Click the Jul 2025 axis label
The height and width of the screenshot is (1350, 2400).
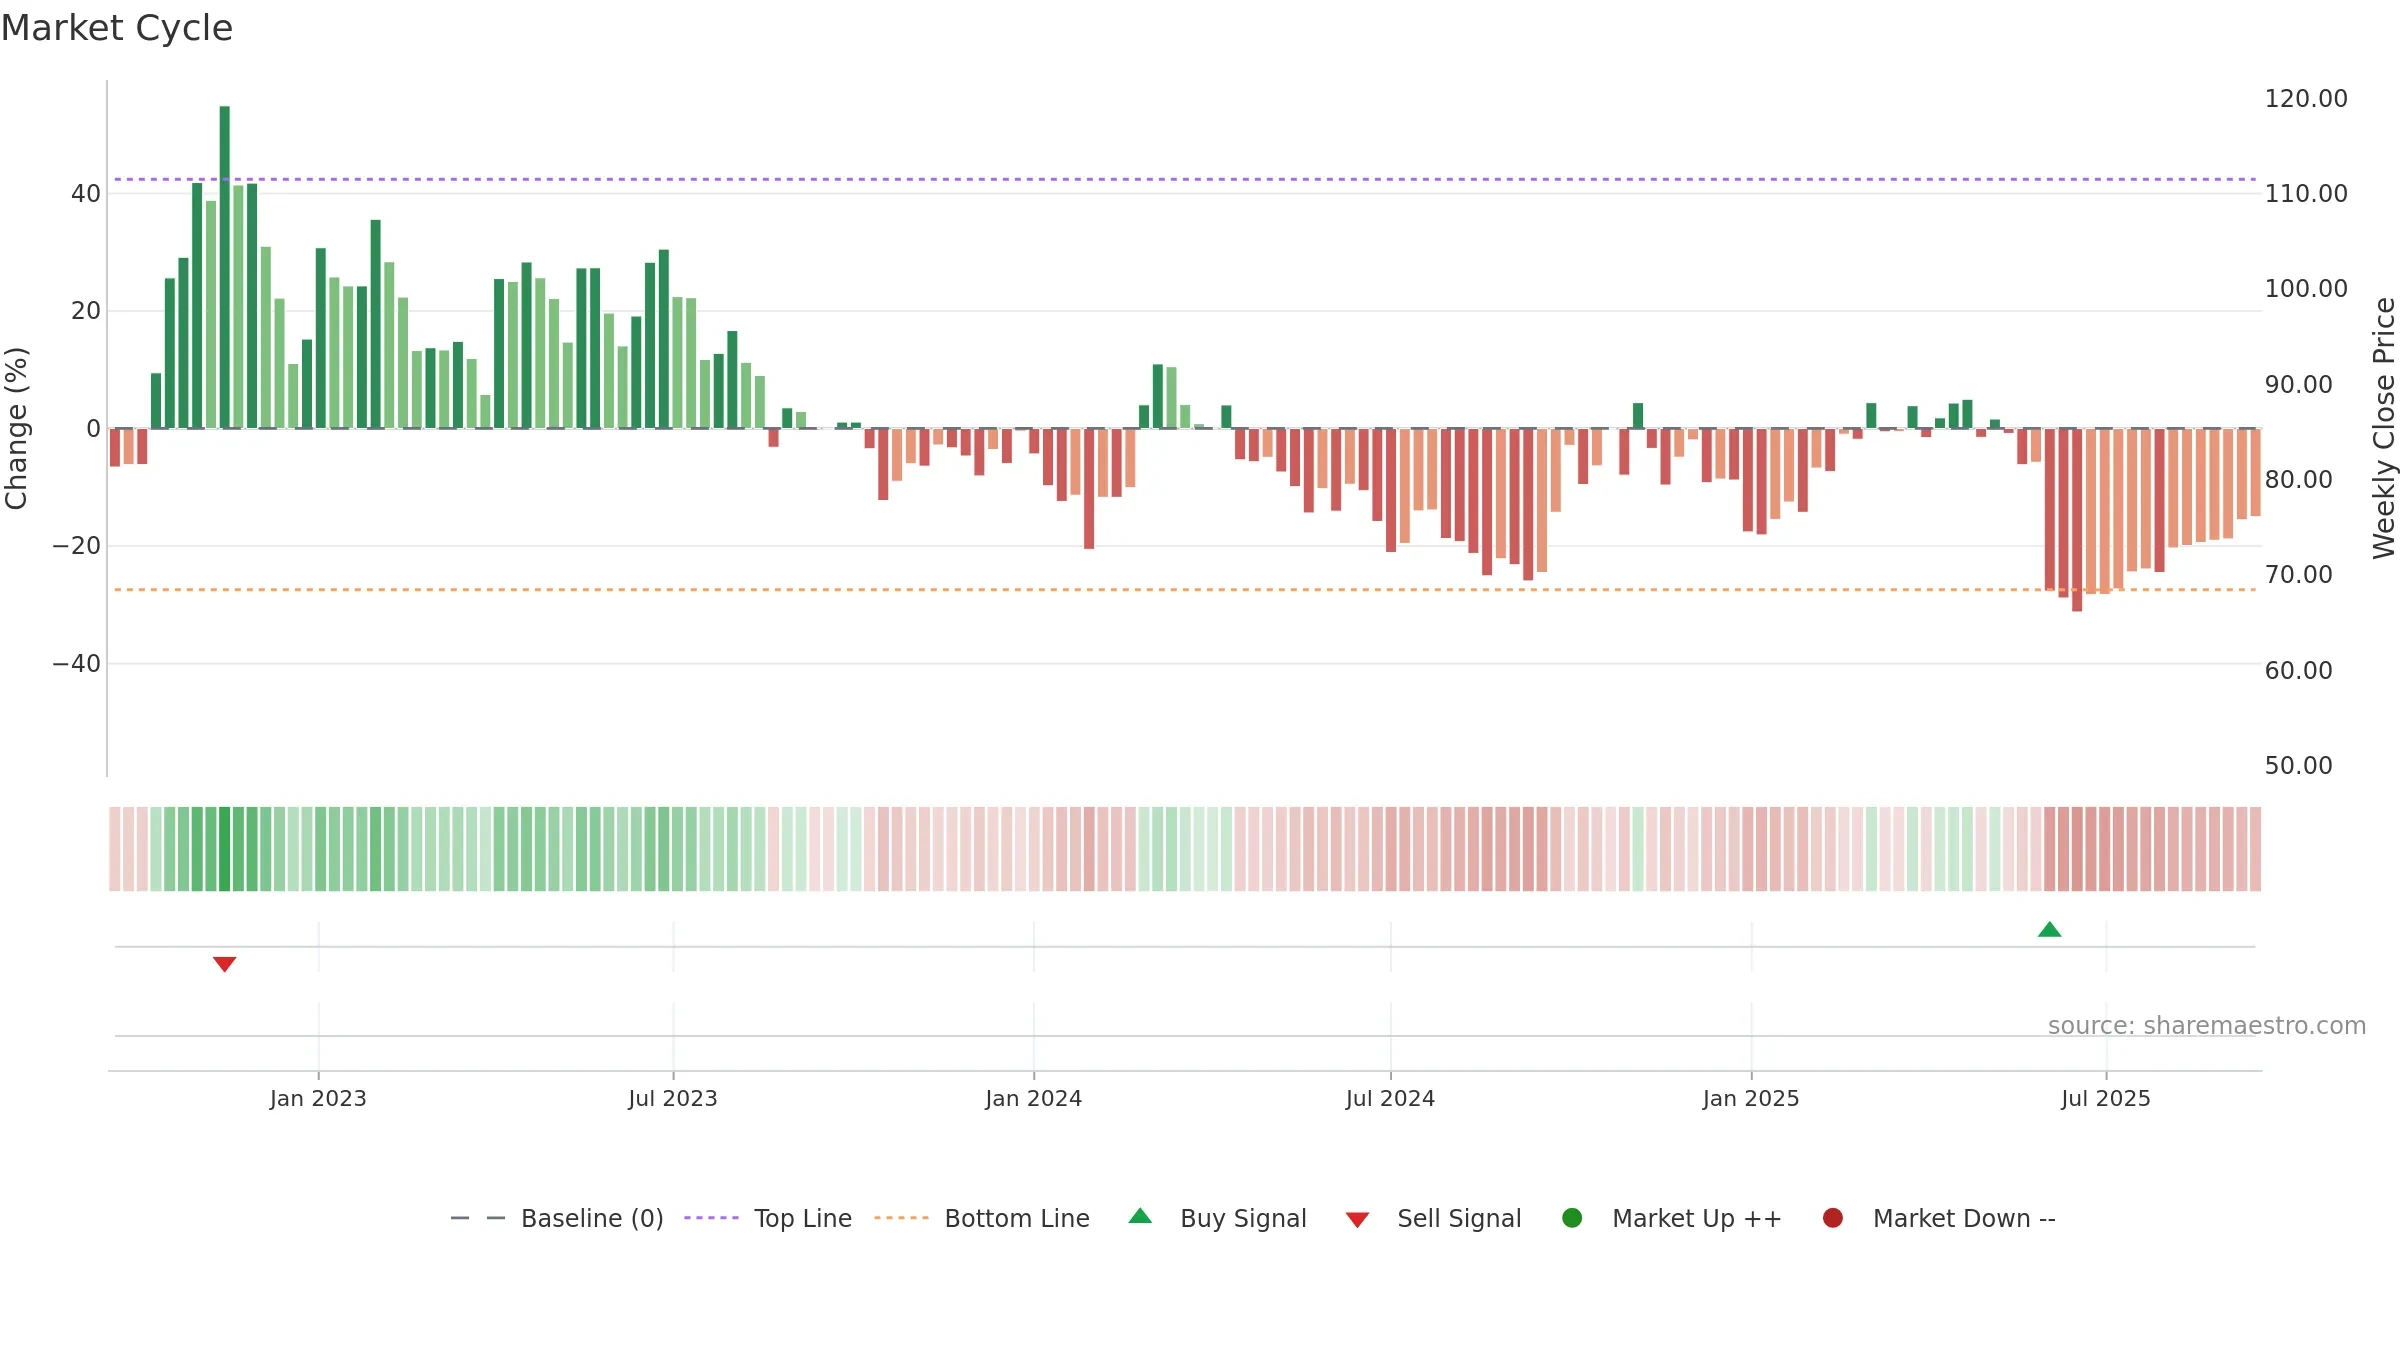coord(2106,1098)
